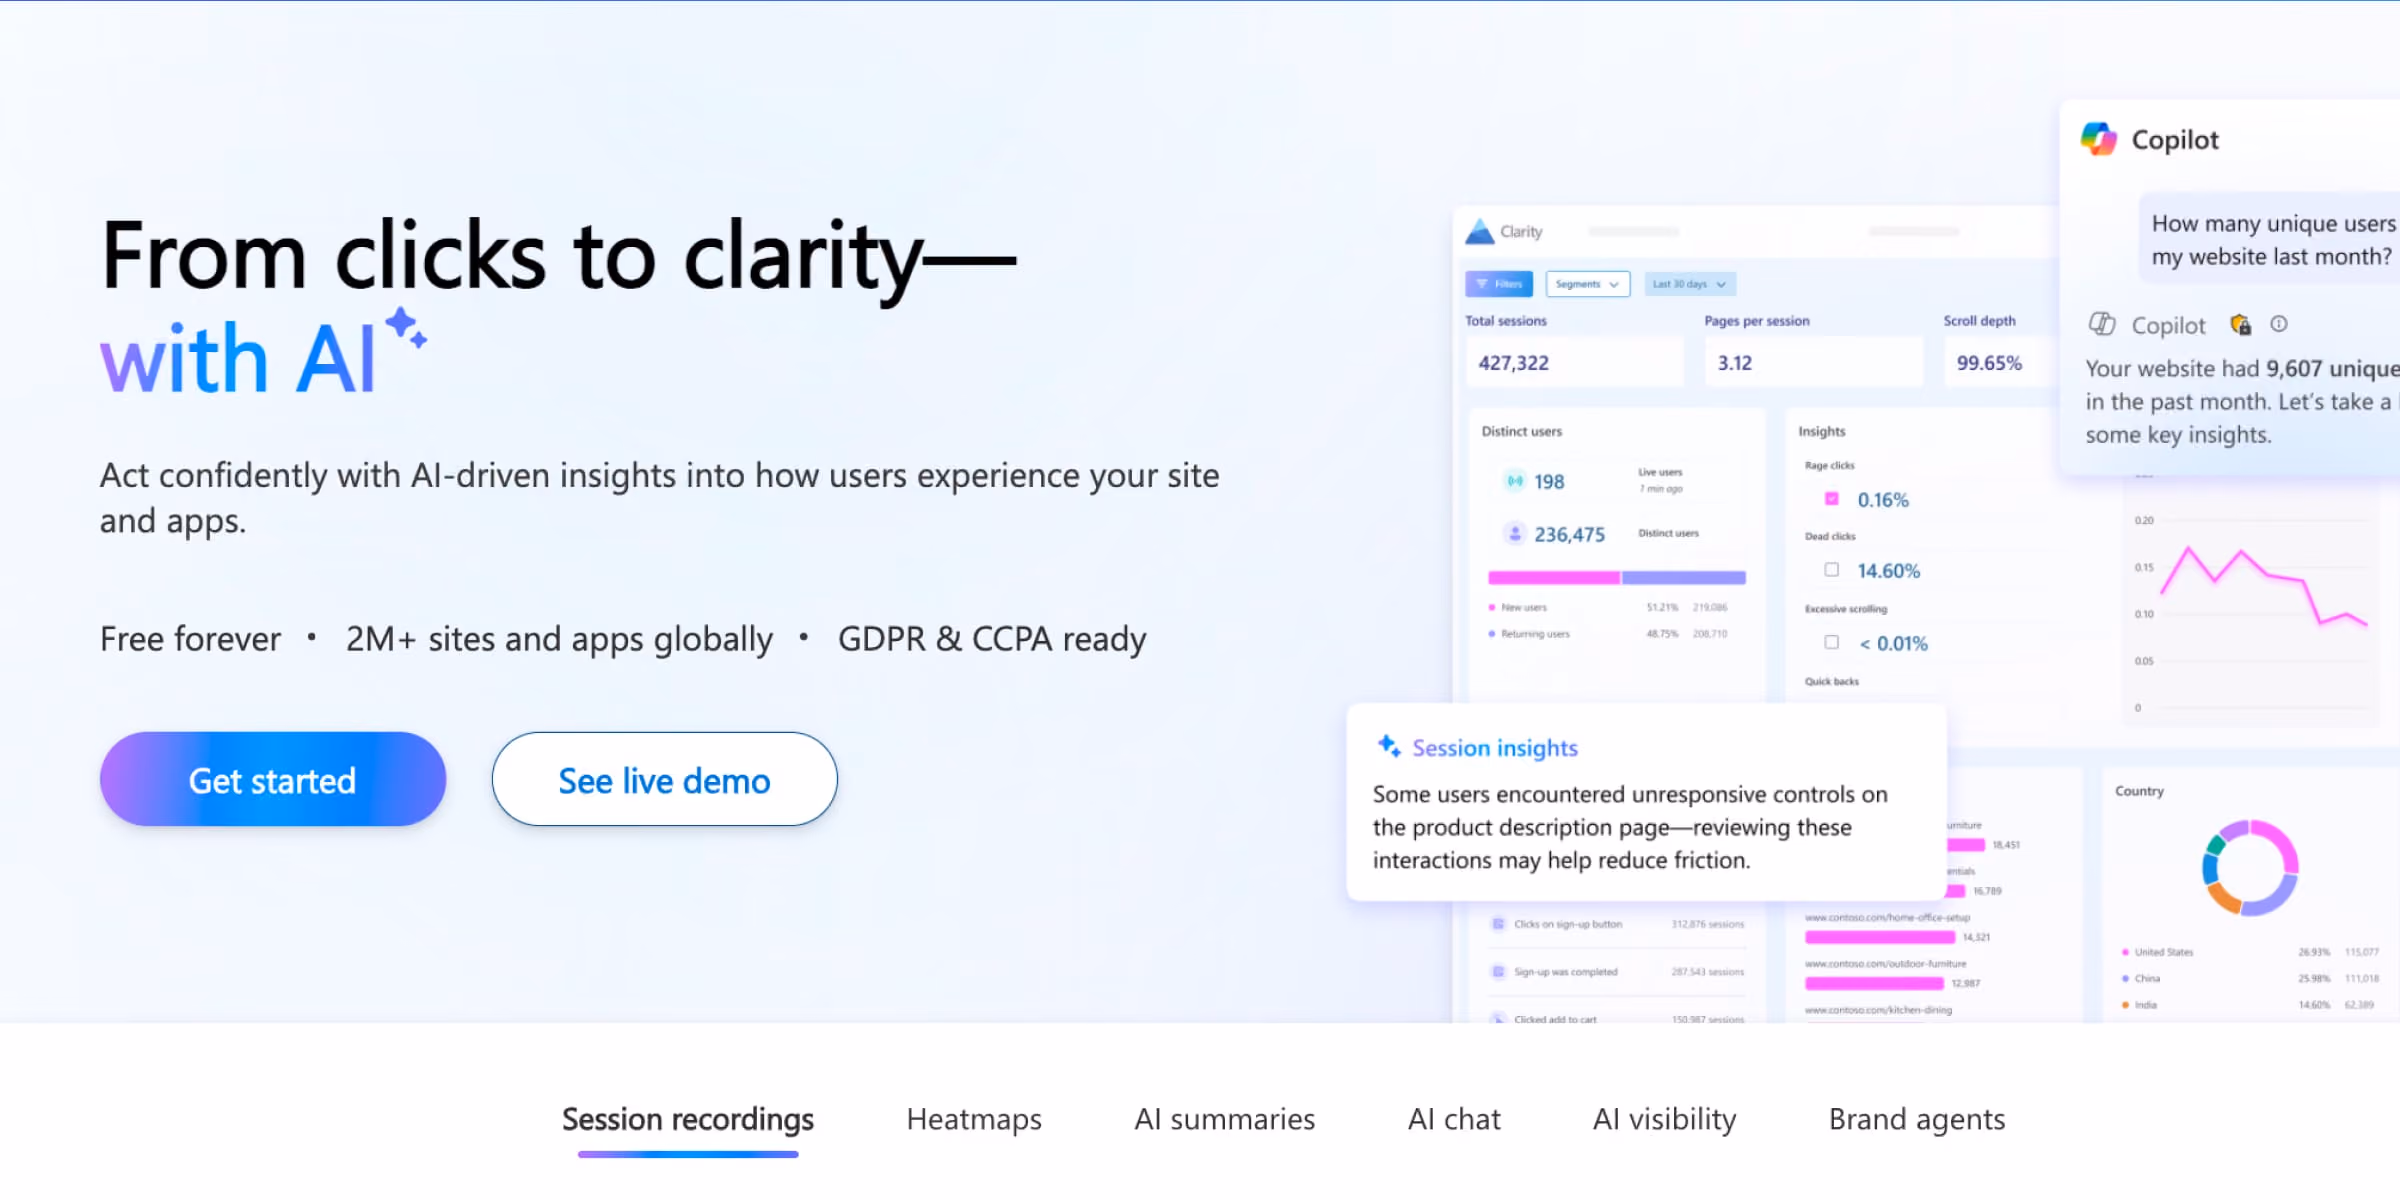Check the Dead clicks checkbox
This screenshot has width=2400, height=1200.
(x=1832, y=569)
